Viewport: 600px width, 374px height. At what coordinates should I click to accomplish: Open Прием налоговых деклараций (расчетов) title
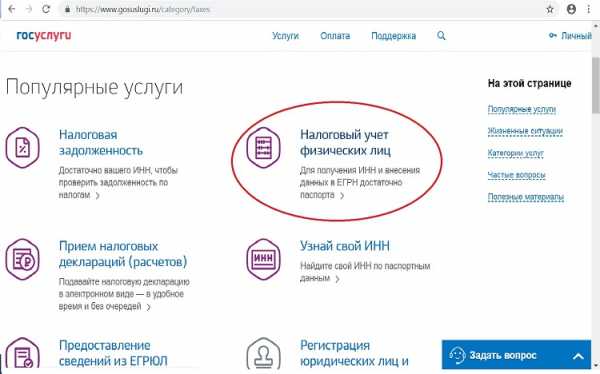[x=123, y=254]
